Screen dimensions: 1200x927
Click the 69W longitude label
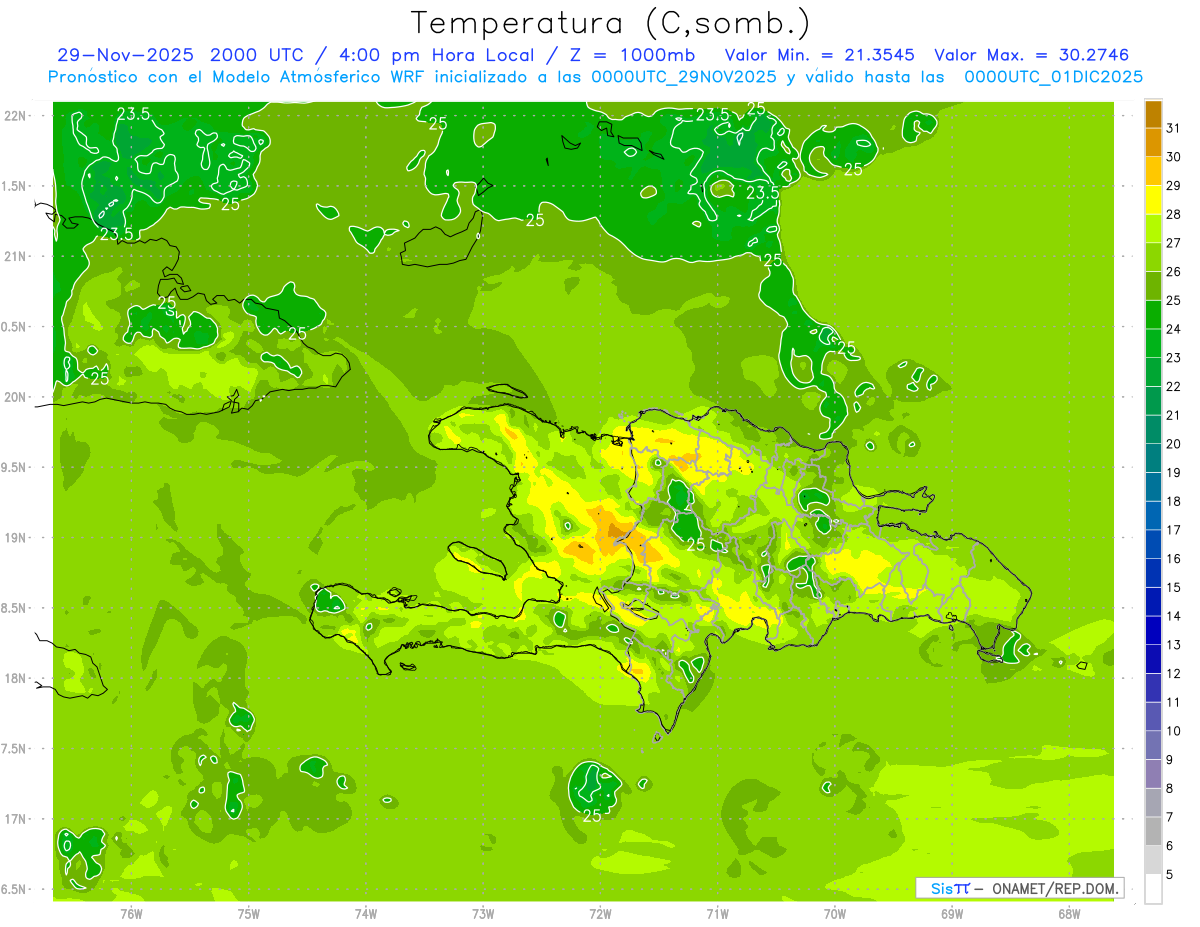click(x=952, y=914)
